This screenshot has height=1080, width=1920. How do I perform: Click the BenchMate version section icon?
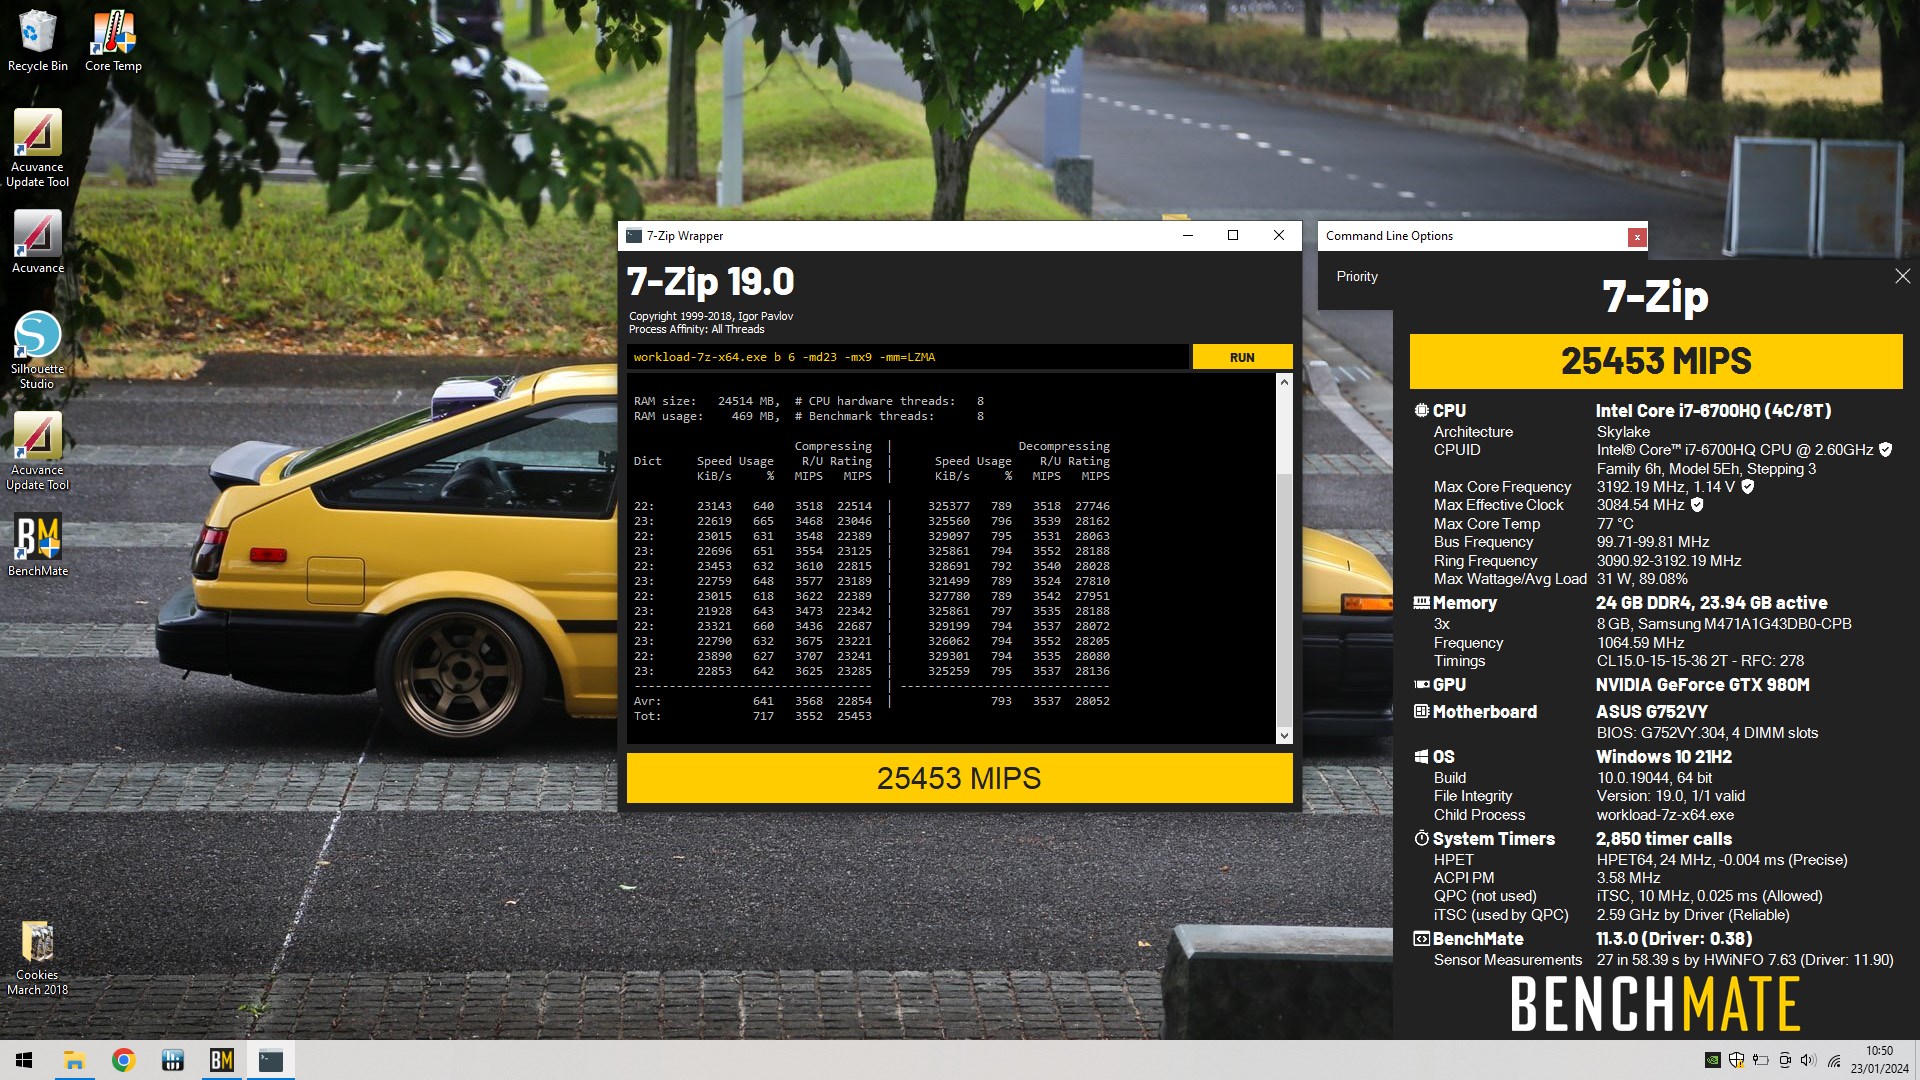[1421, 939]
